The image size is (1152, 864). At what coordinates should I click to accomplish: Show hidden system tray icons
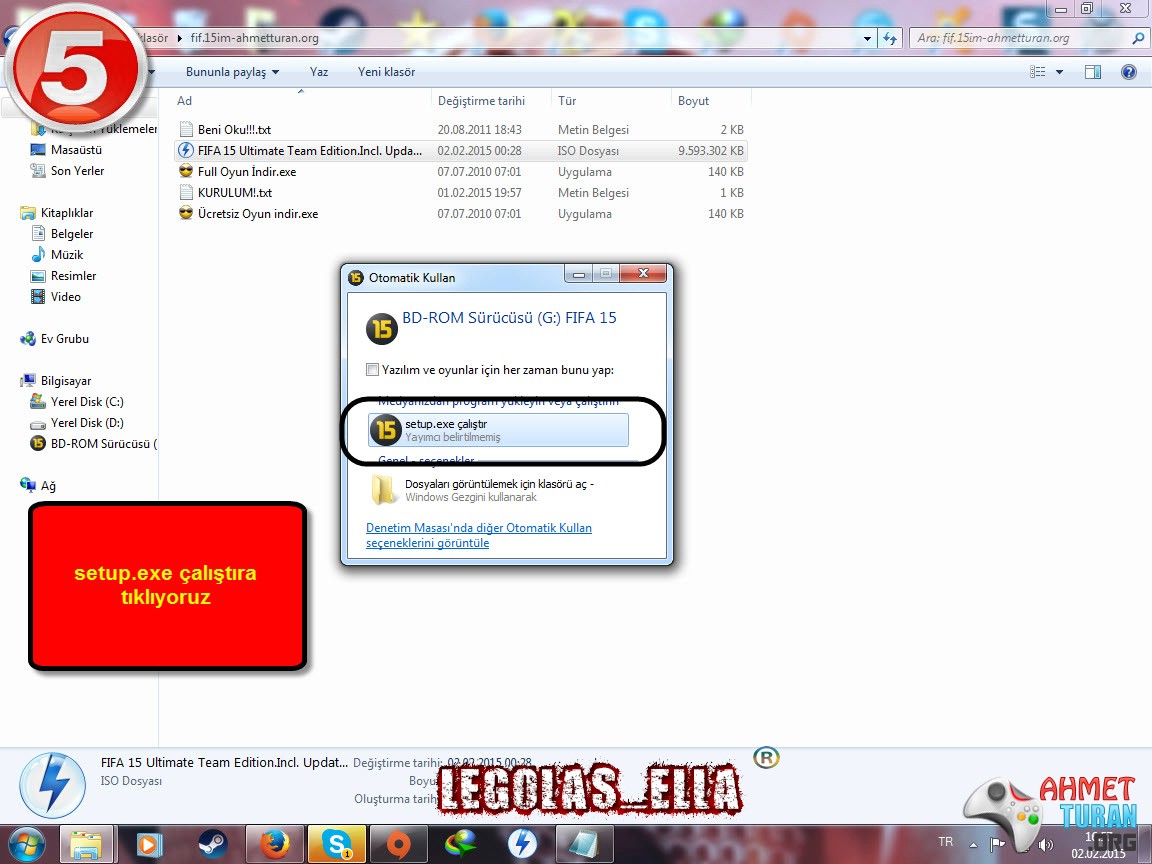(973, 845)
